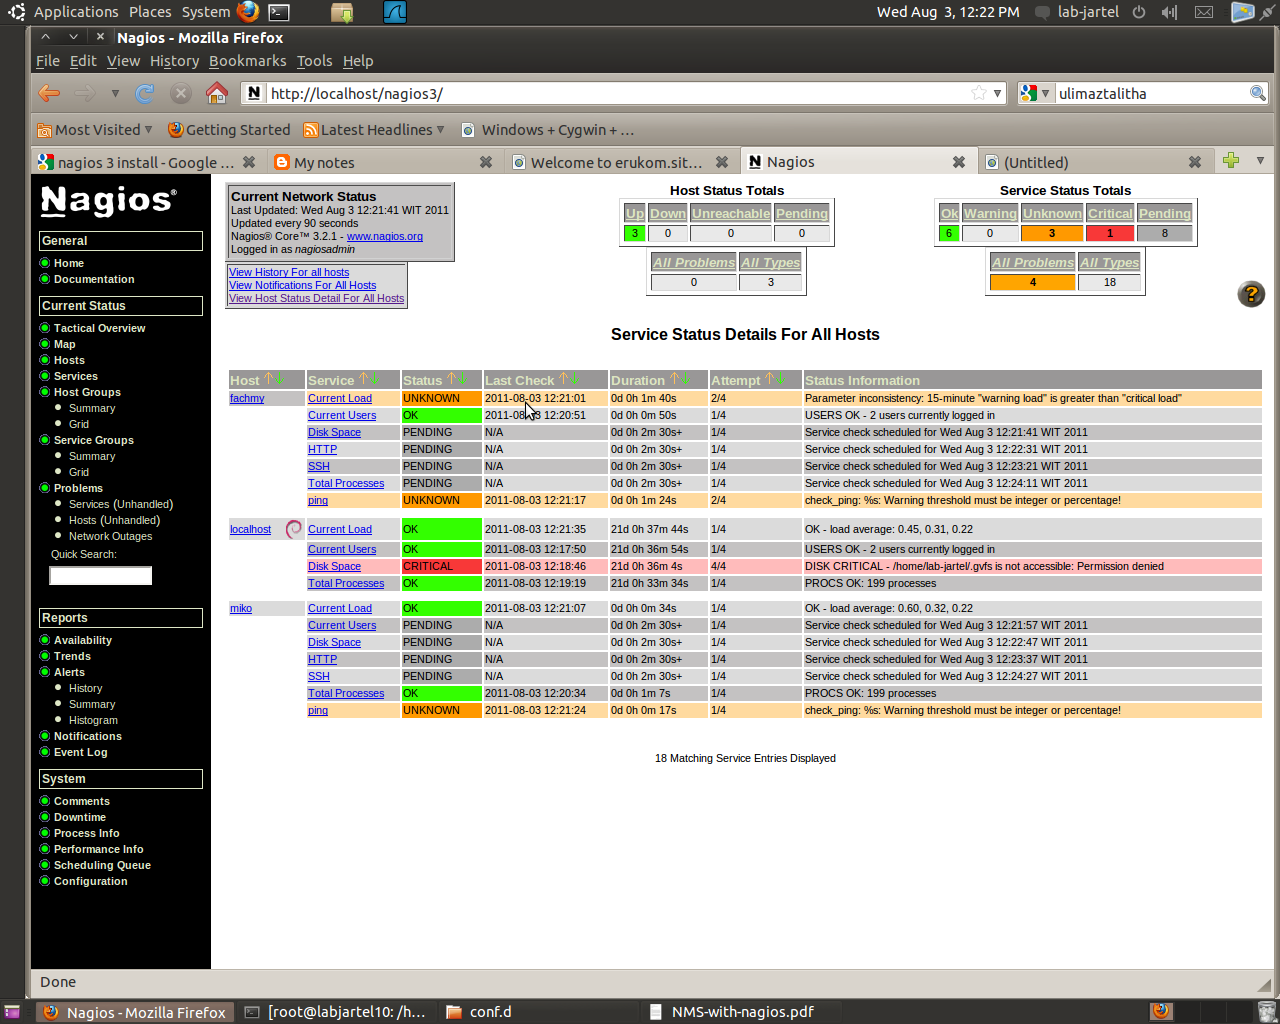This screenshot has height=1024, width=1280.
Task: Open the Applications menu in the top panel
Action: click(75, 12)
